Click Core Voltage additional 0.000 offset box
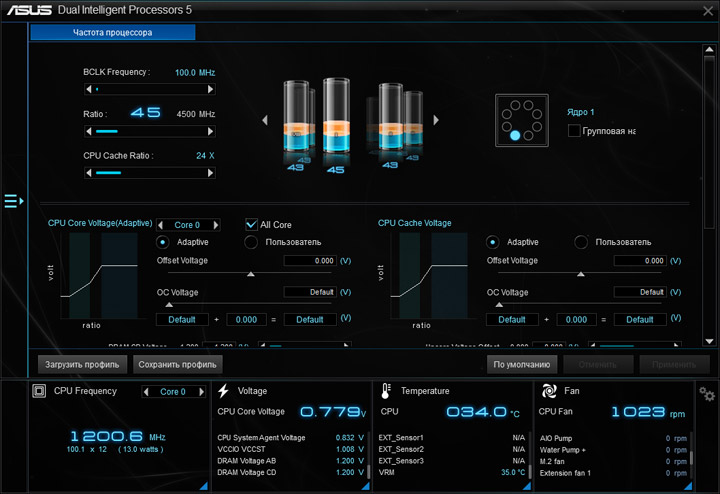720x494 pixels. 247,320
